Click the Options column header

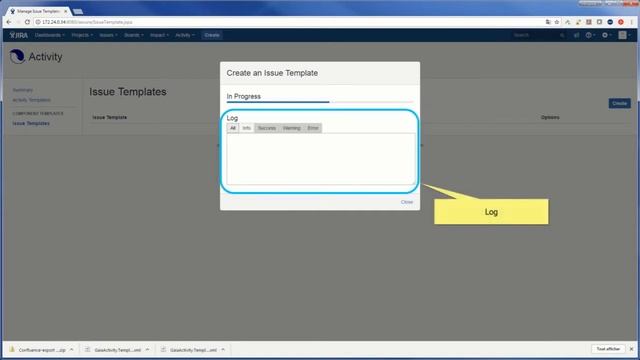pyautogui.click(x=550, y=118)
